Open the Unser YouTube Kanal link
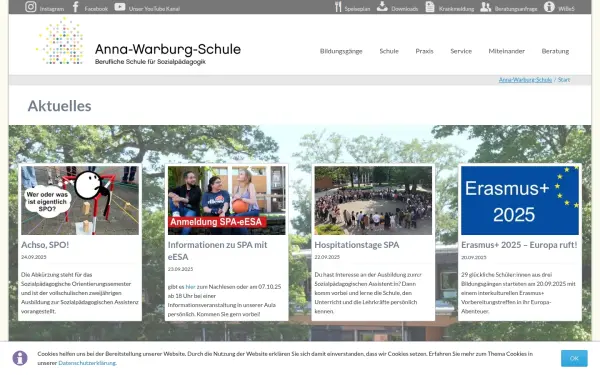Screen dimensions: 600x375 pyautogui.click(x=154, y=9)
